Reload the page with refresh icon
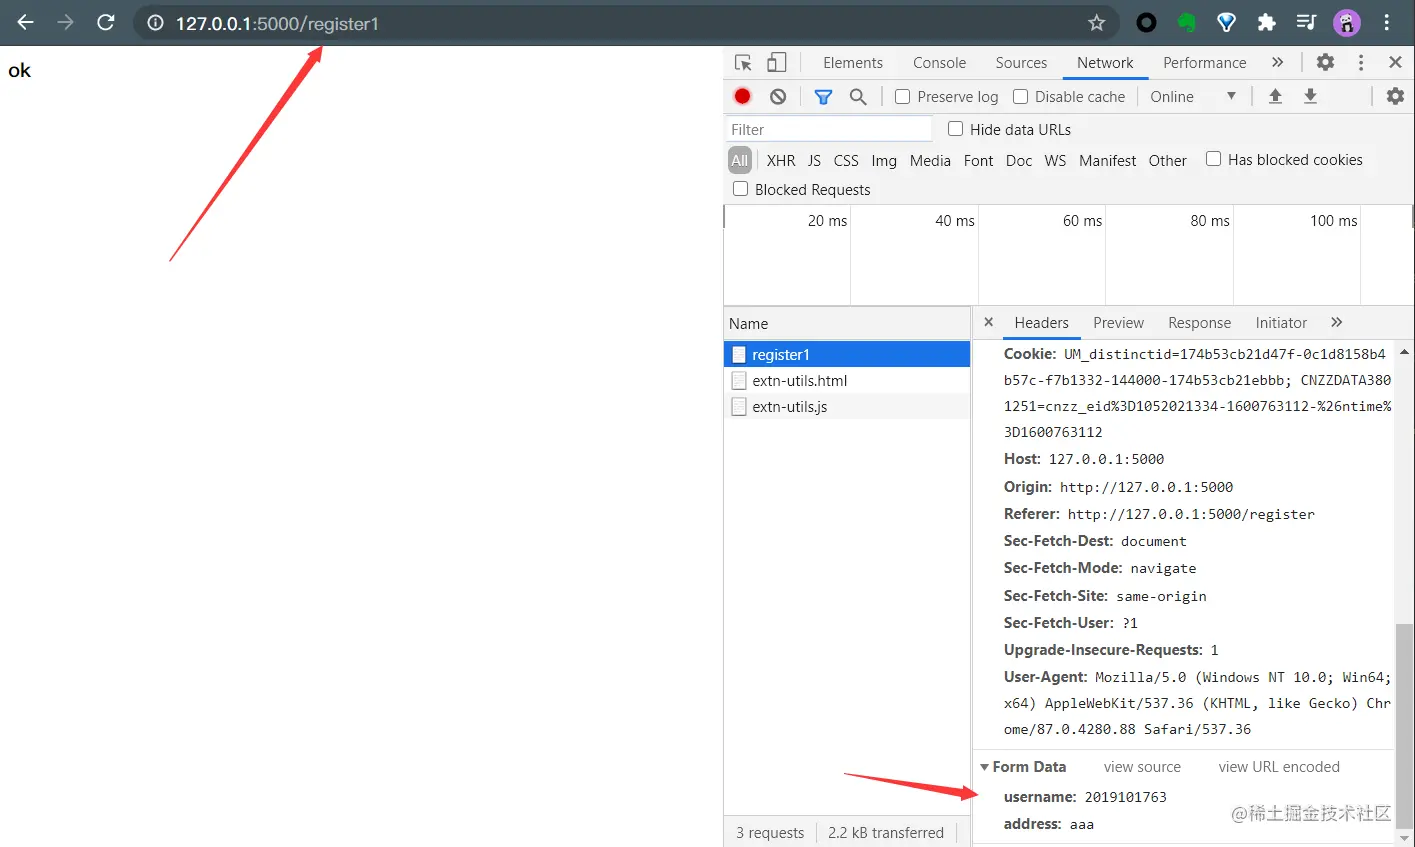This screenshot has height=847, width=1415. point(106,22)
